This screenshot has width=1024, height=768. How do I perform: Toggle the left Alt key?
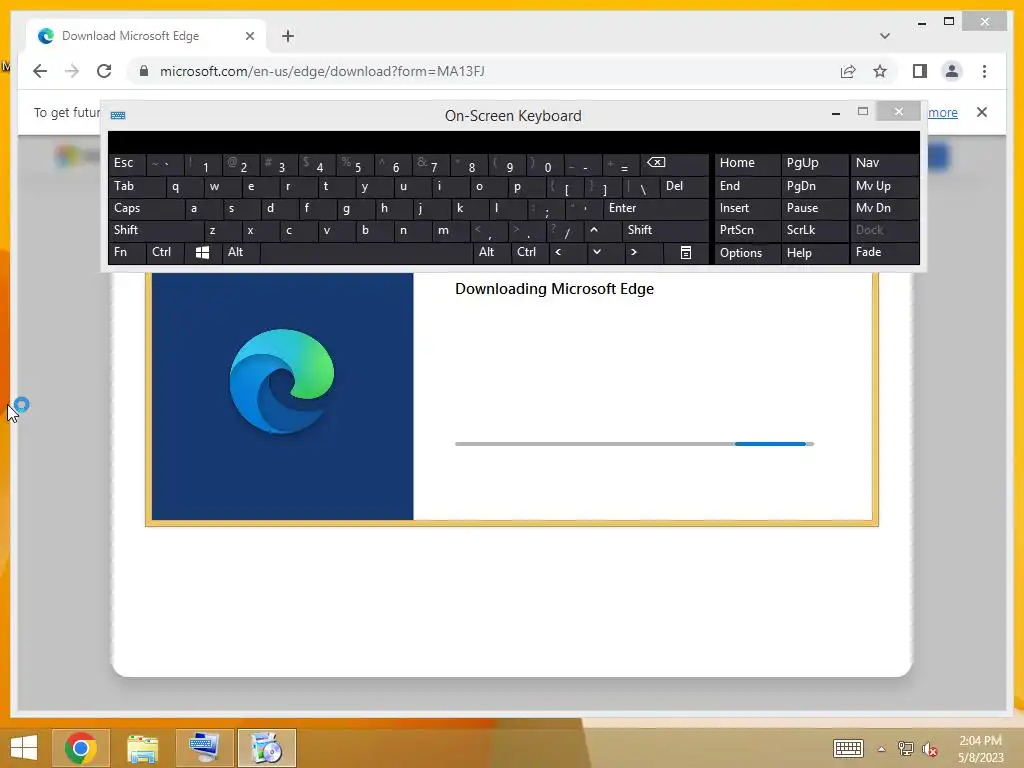(x=241, y=252)
